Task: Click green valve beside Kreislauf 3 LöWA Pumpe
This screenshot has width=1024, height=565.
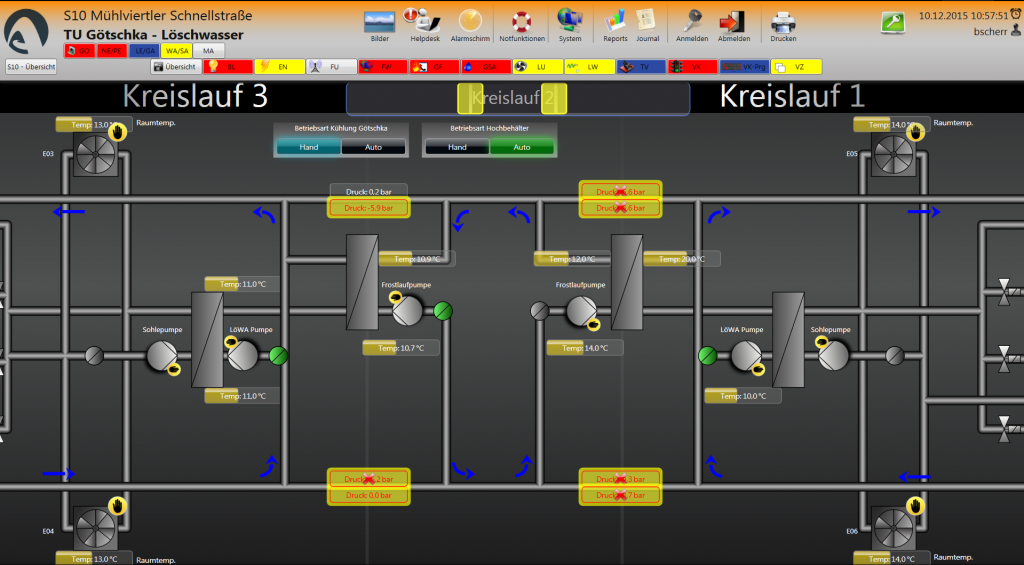Action: pos(279,356)
